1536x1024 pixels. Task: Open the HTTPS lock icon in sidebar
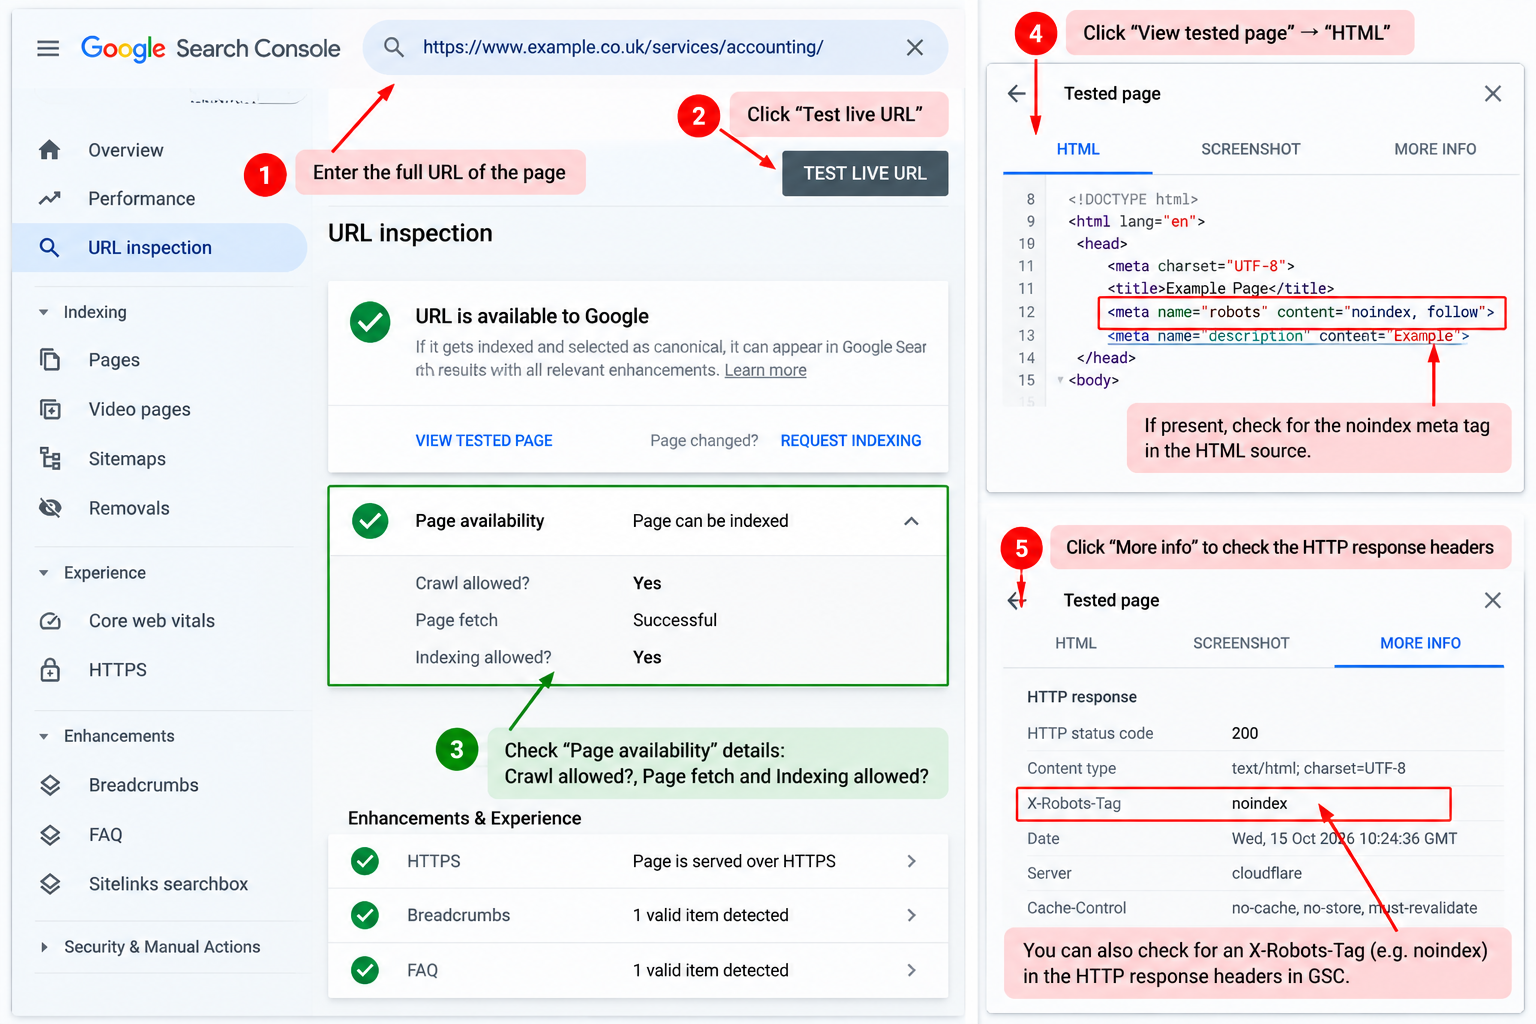pyautogui.click(x=50, y=670)
